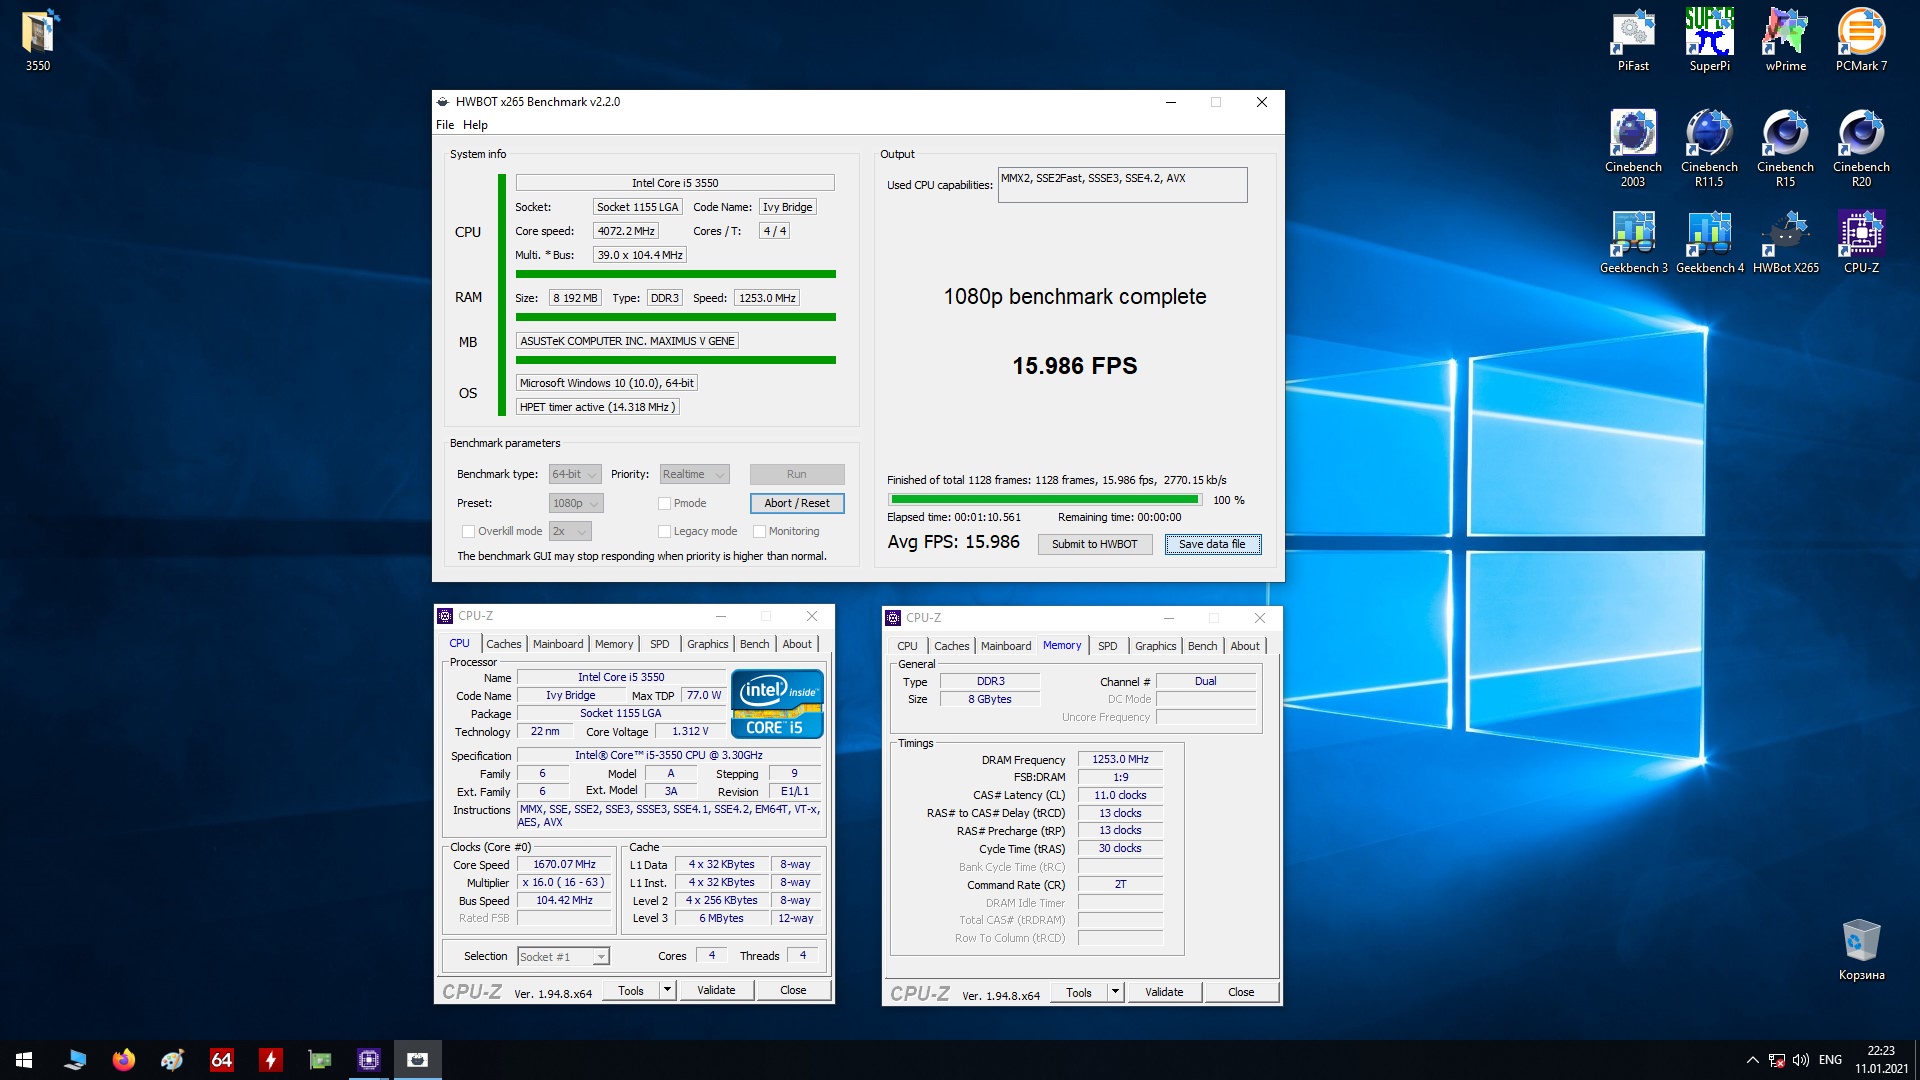
Task: Launch Cinebench R15 shortcut
Action: click(1785, 148)
